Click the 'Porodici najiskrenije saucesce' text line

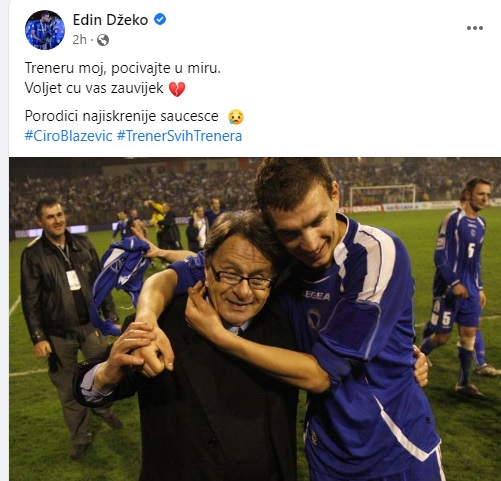pyautogui.click(x=122, y=116)
